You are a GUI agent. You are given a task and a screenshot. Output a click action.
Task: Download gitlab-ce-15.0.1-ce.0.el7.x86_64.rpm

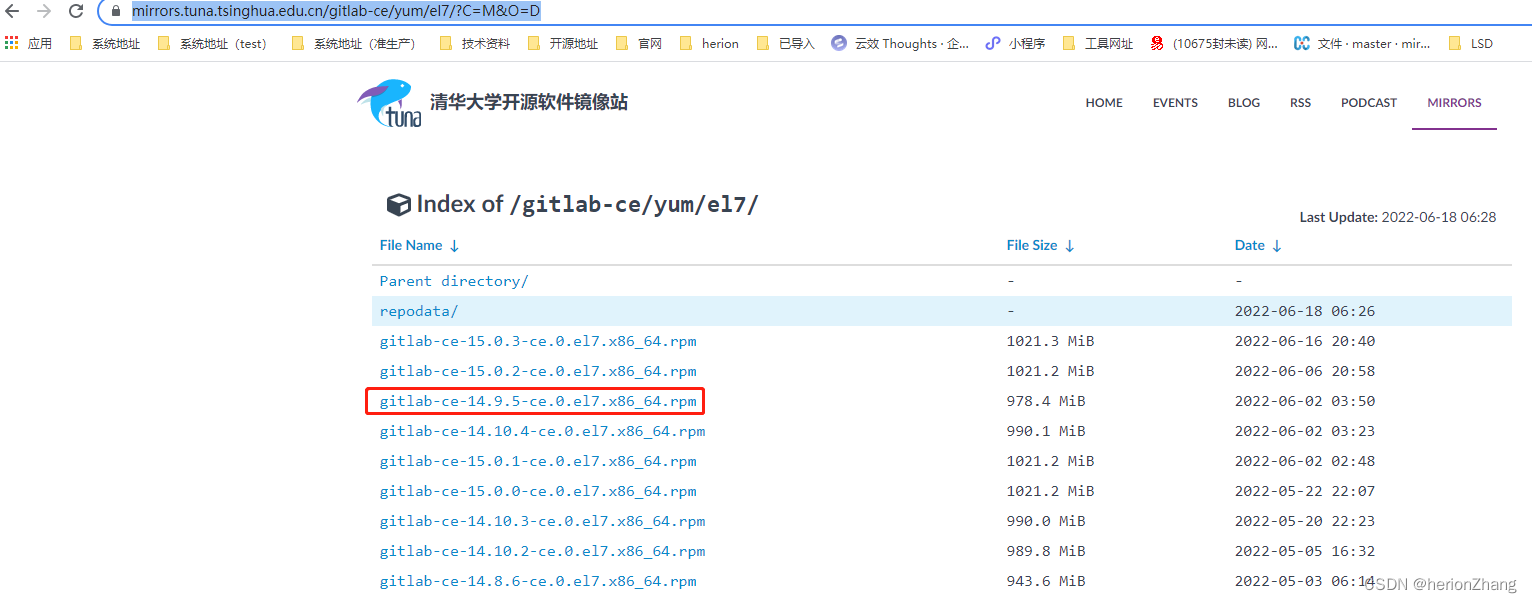pyautogui.click(x=538, y=461)
